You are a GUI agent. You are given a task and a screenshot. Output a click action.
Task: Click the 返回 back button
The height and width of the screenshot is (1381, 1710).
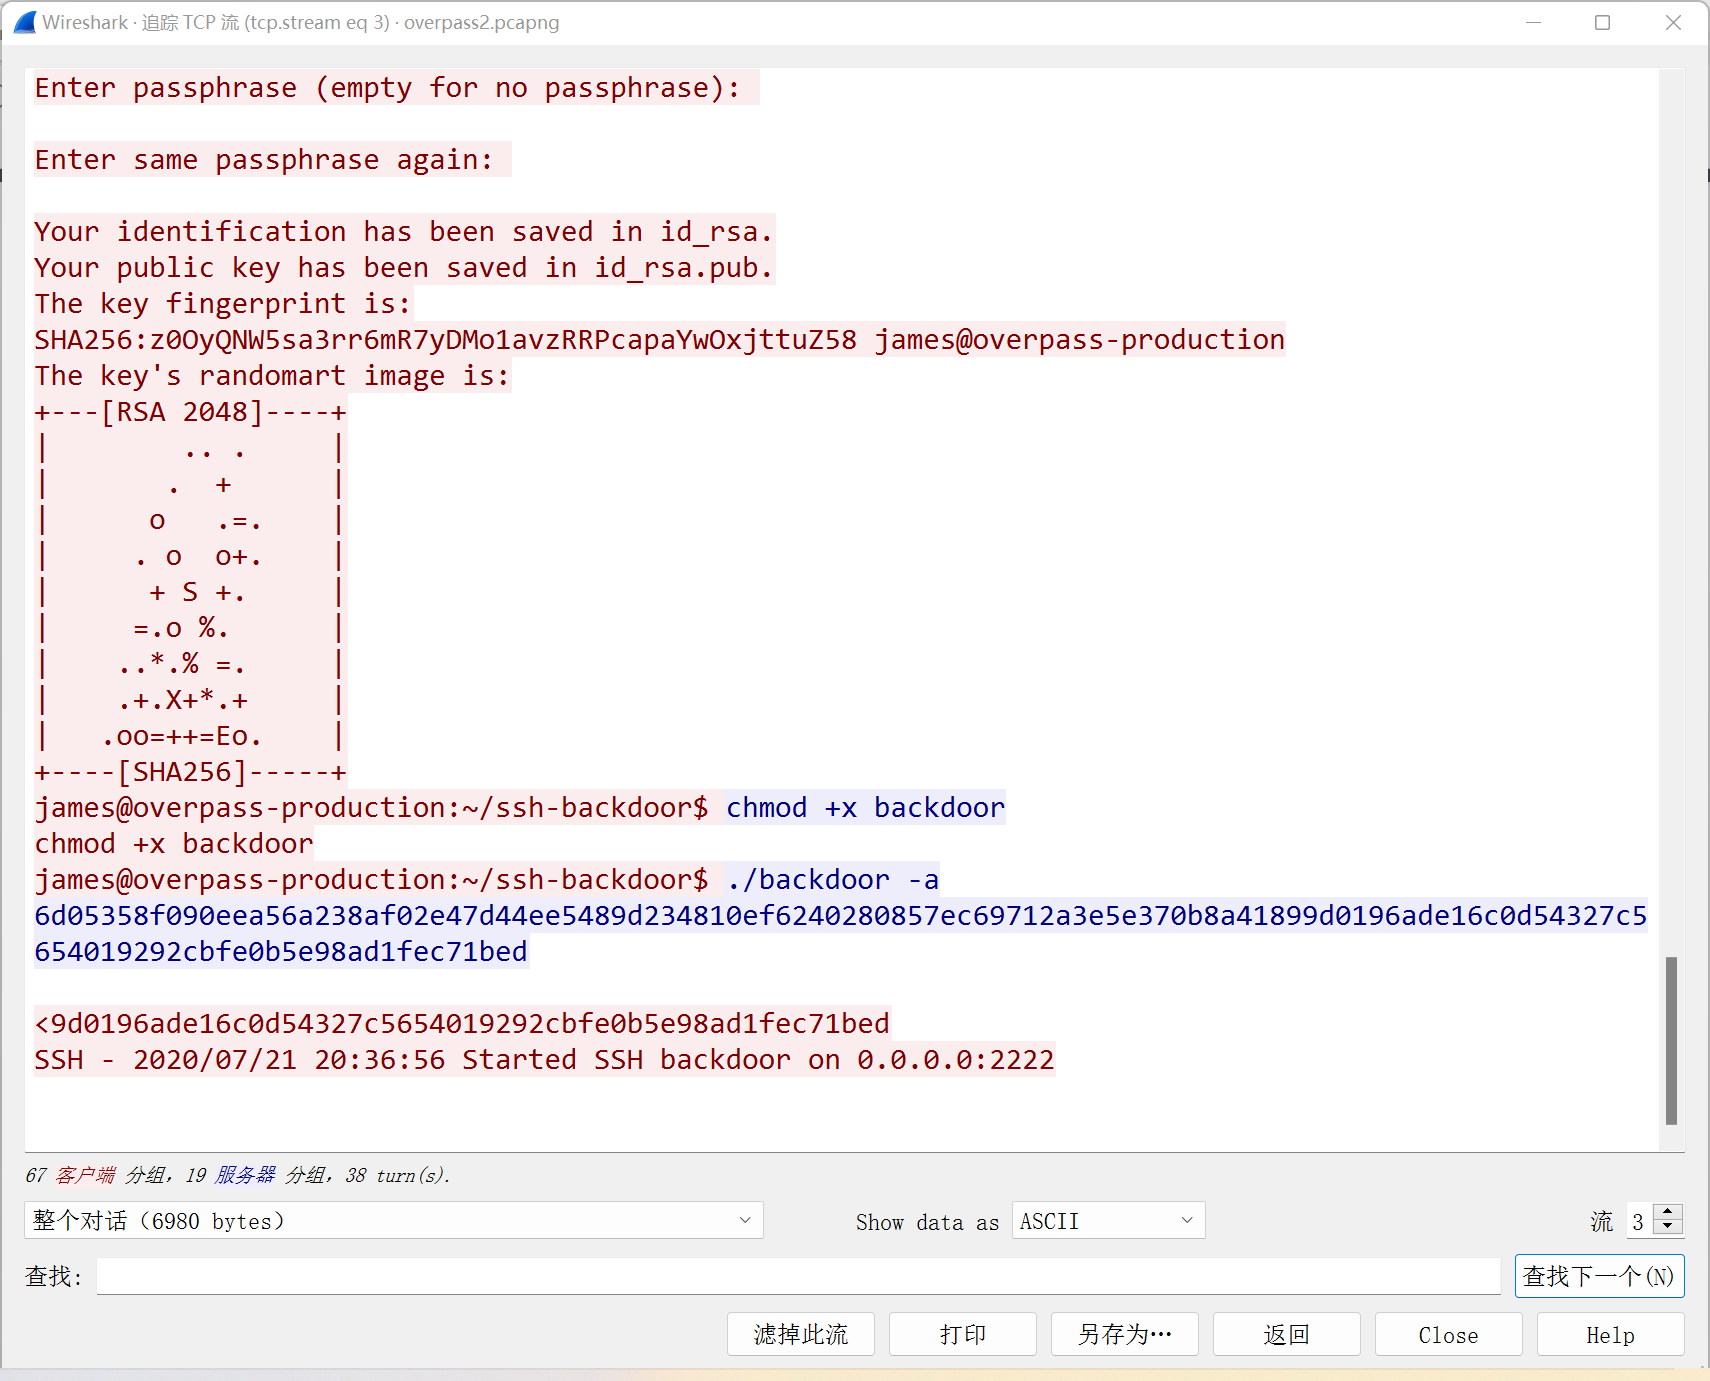coord(1286,1334)
